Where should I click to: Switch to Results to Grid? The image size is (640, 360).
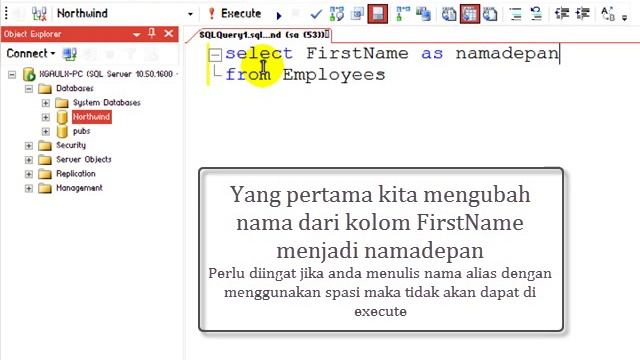click(x=470, y=14)
